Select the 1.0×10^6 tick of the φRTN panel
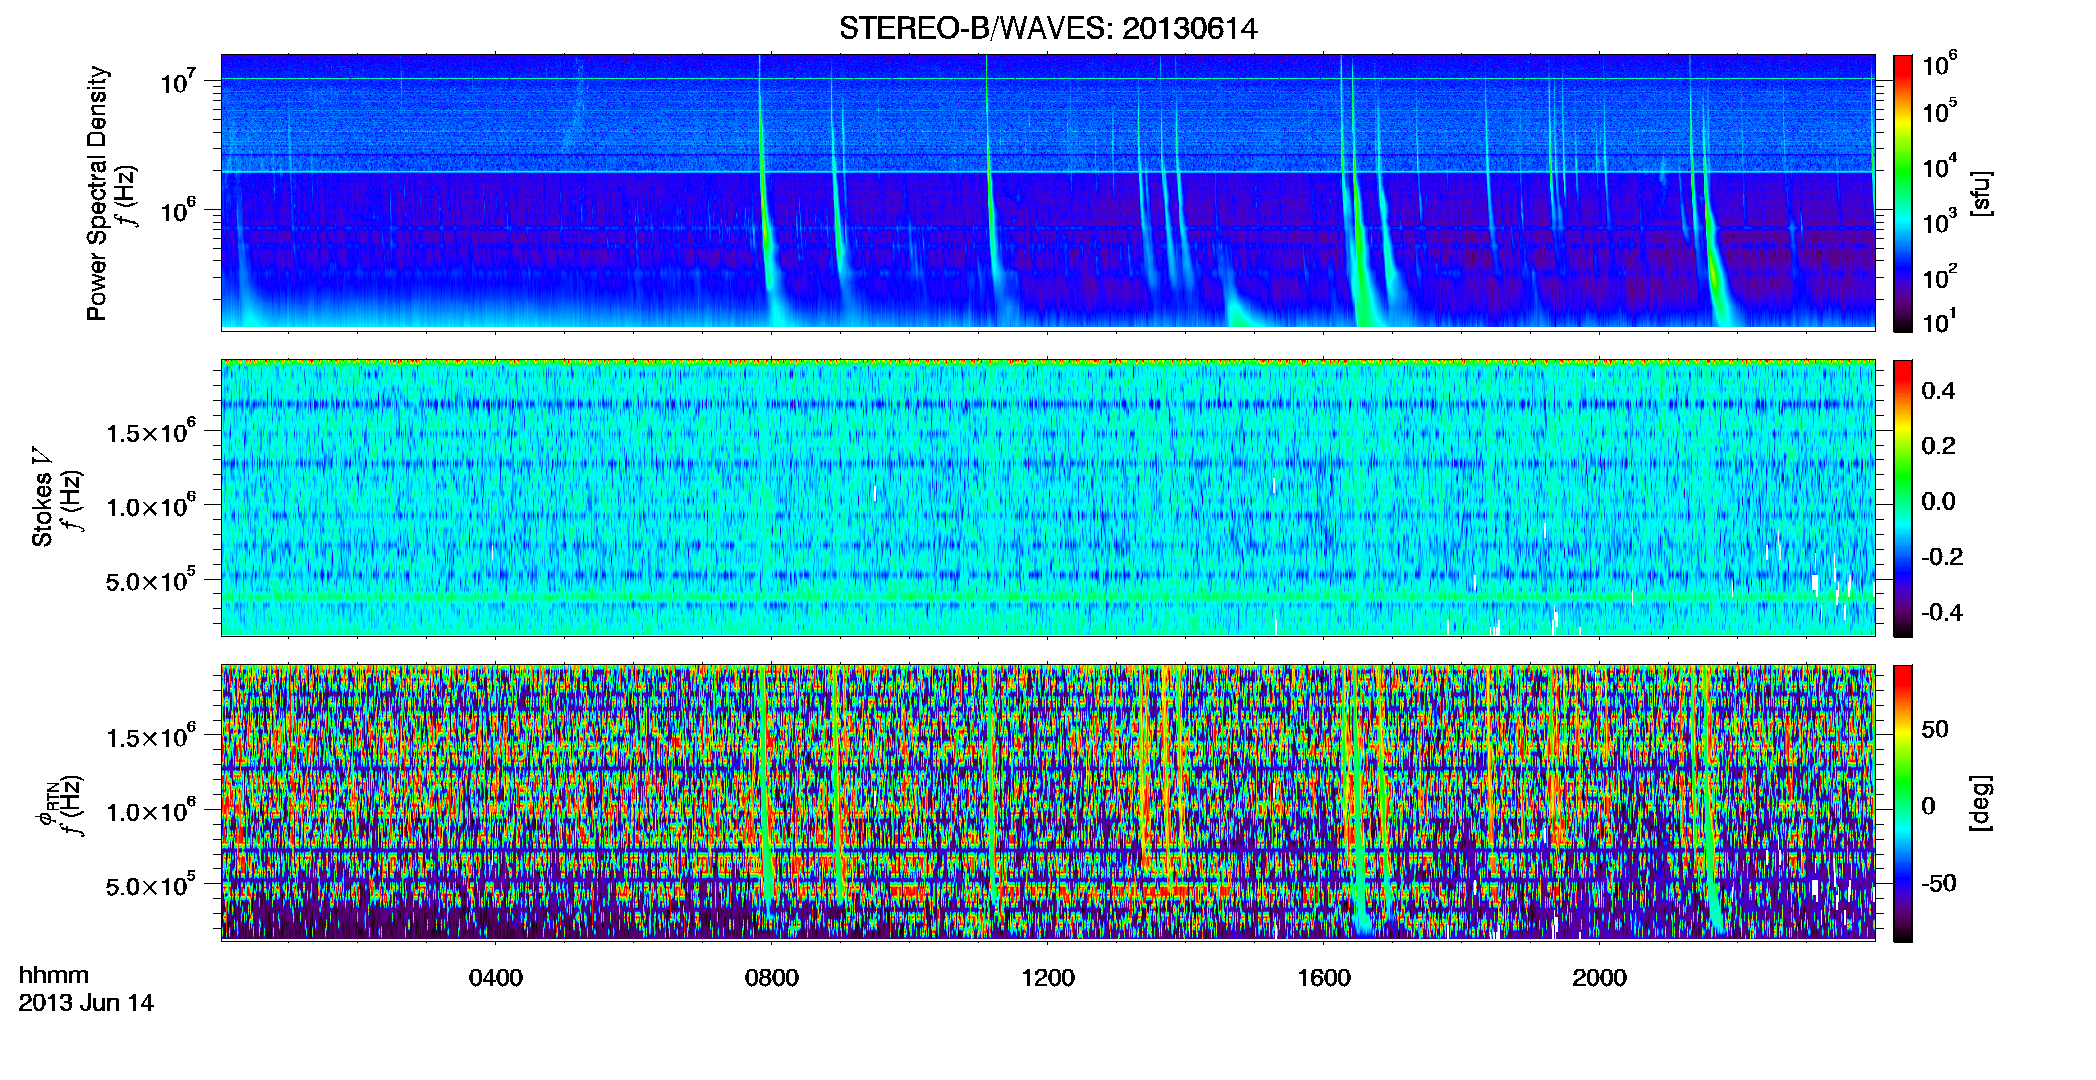 pyautogui.click(x=152, y=811)
